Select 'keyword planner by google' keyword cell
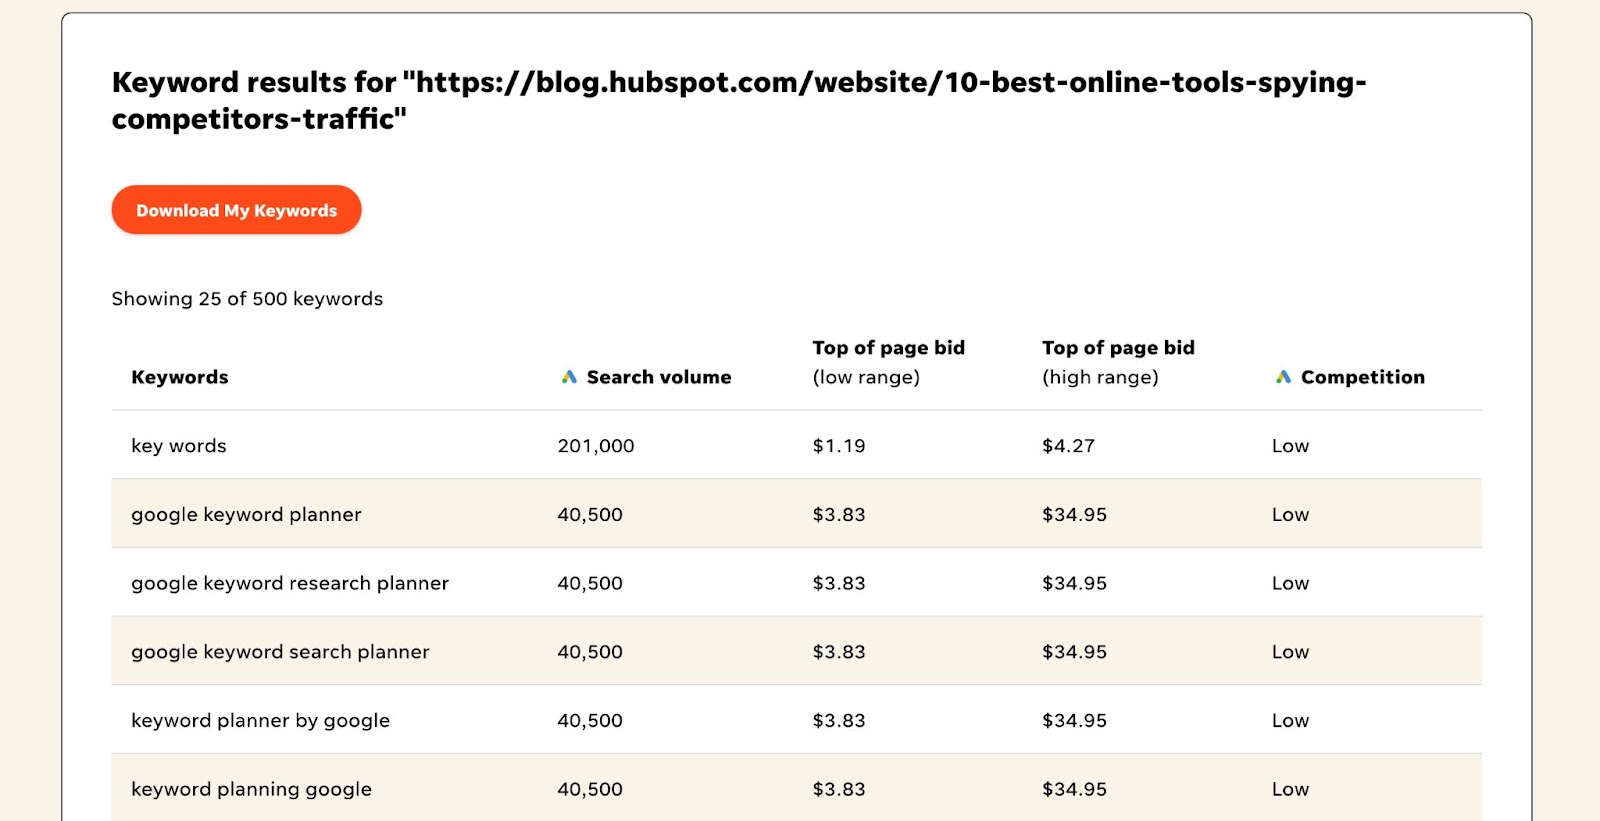 click(x=261, y=721)
